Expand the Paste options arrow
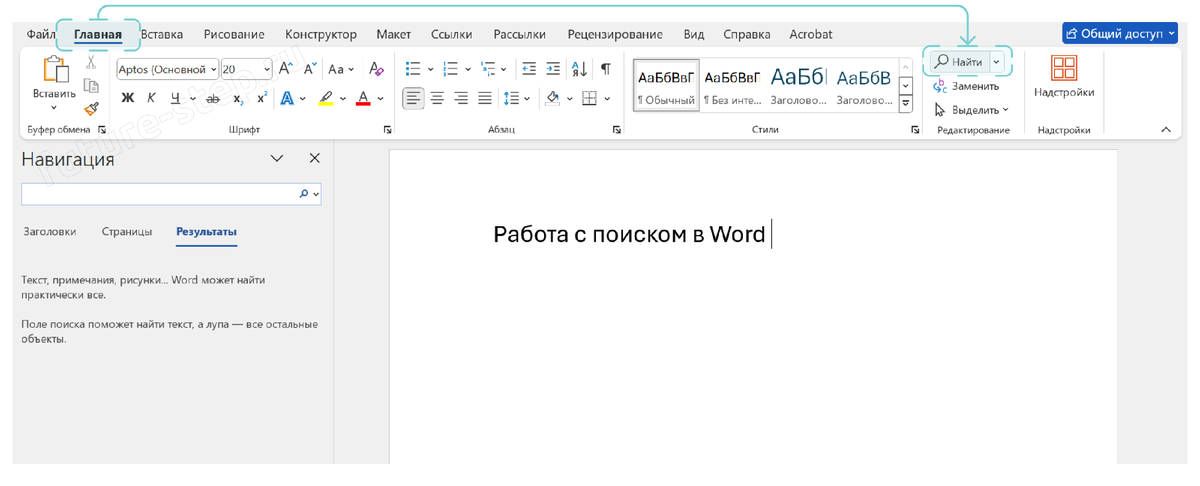1200x486 pixels. coord(54,107)
